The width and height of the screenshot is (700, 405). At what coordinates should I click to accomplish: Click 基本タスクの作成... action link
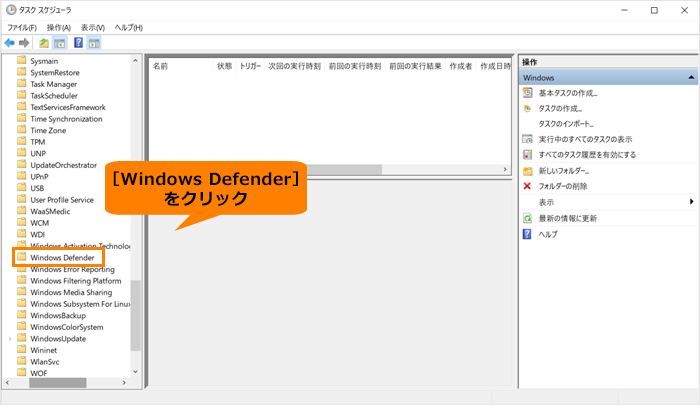(x=568, y=93)
